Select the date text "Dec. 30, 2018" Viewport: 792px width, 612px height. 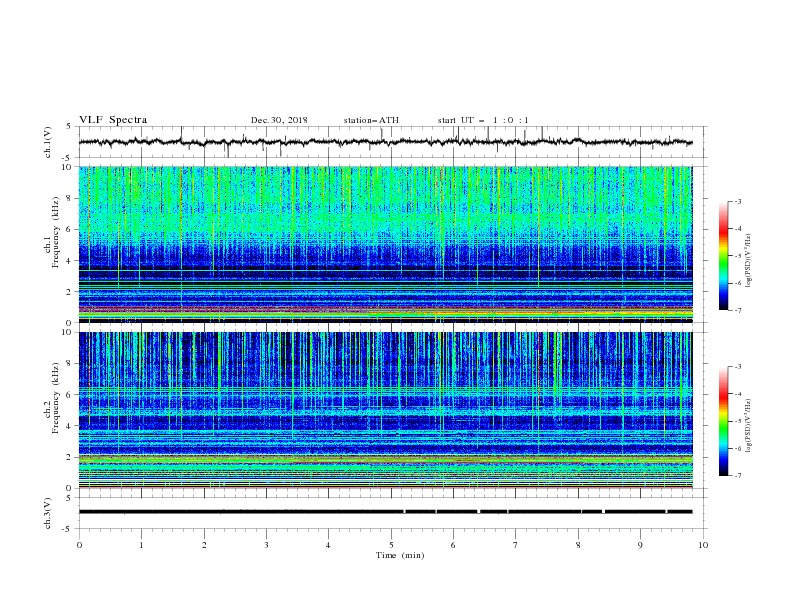(279, 120)
